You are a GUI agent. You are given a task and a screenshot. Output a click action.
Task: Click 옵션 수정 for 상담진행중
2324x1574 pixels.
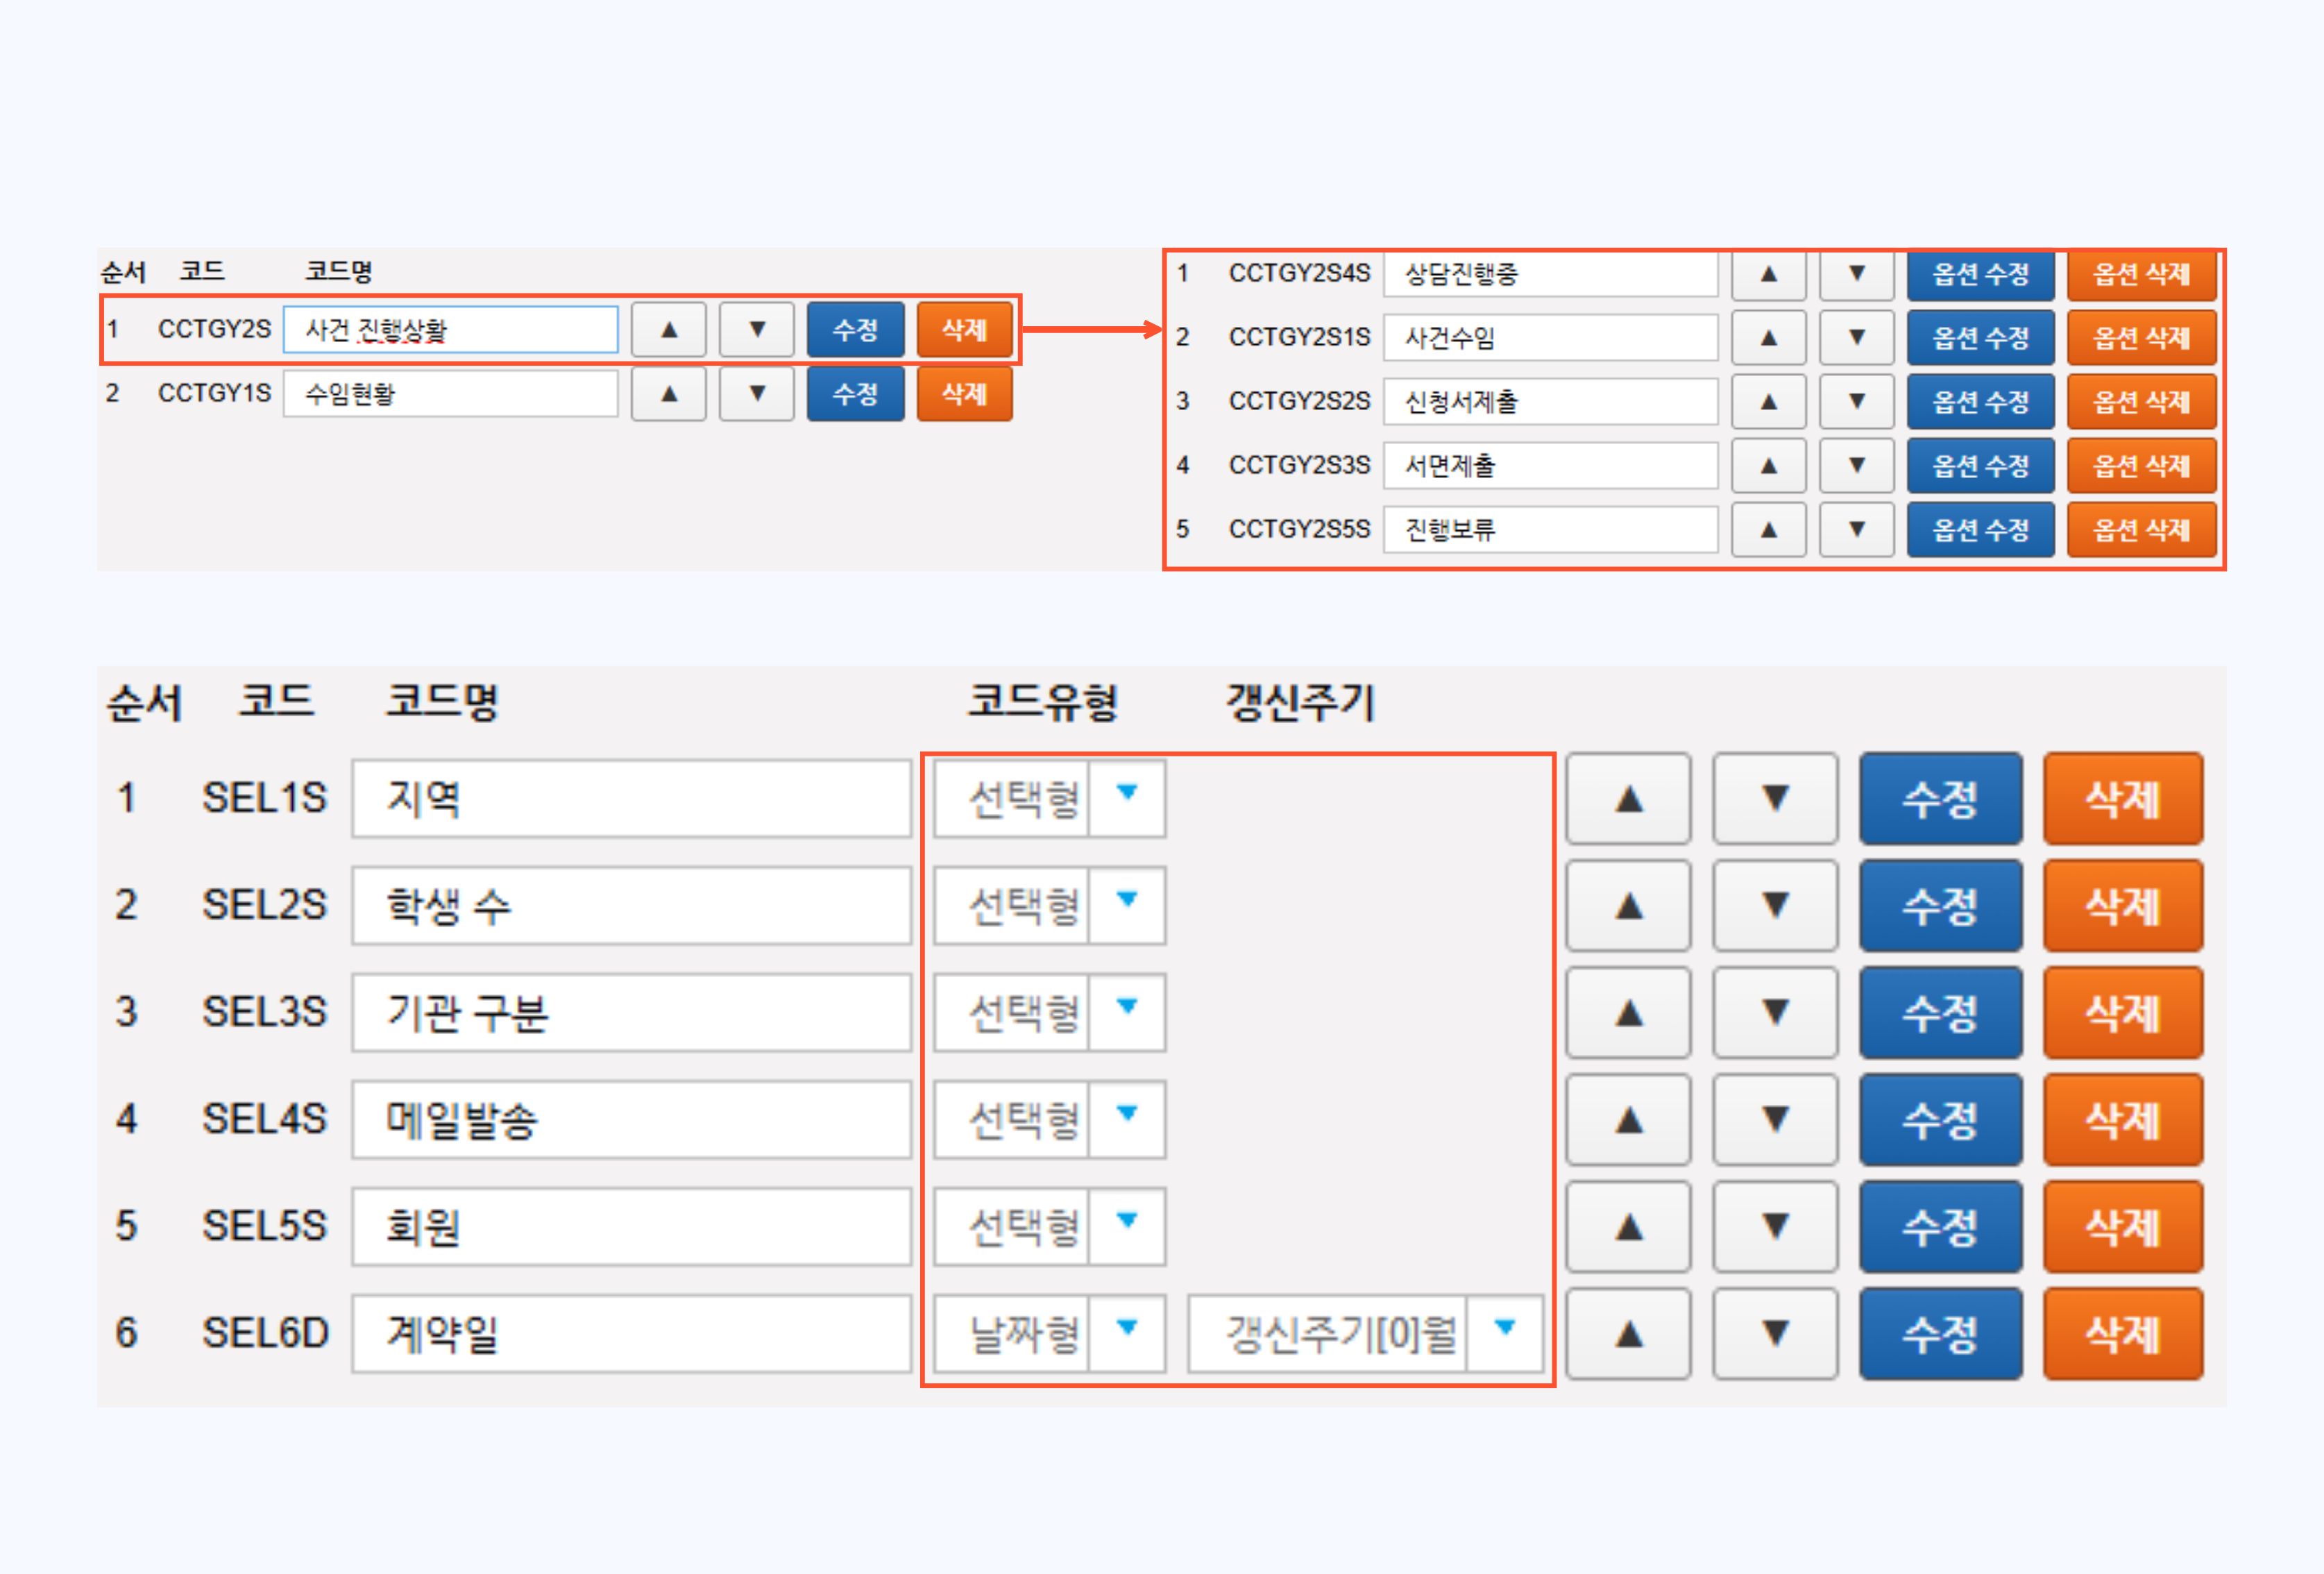pos(1980,274)
